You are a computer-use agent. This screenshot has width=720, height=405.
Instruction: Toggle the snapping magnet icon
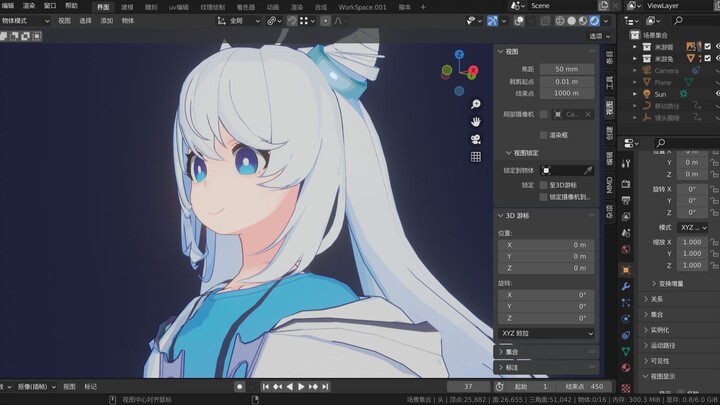click(292, 21)
